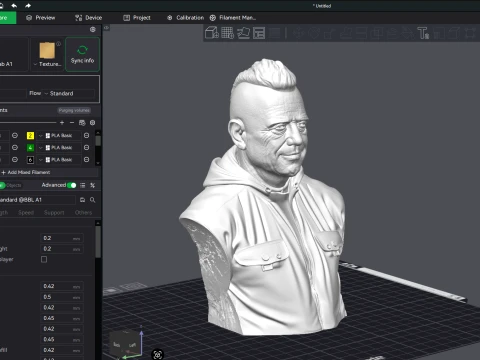The image size is (480, 360).
Task: Click the black filament 6 color swatch
Action: pyautogui.click(x=30, y=160)
